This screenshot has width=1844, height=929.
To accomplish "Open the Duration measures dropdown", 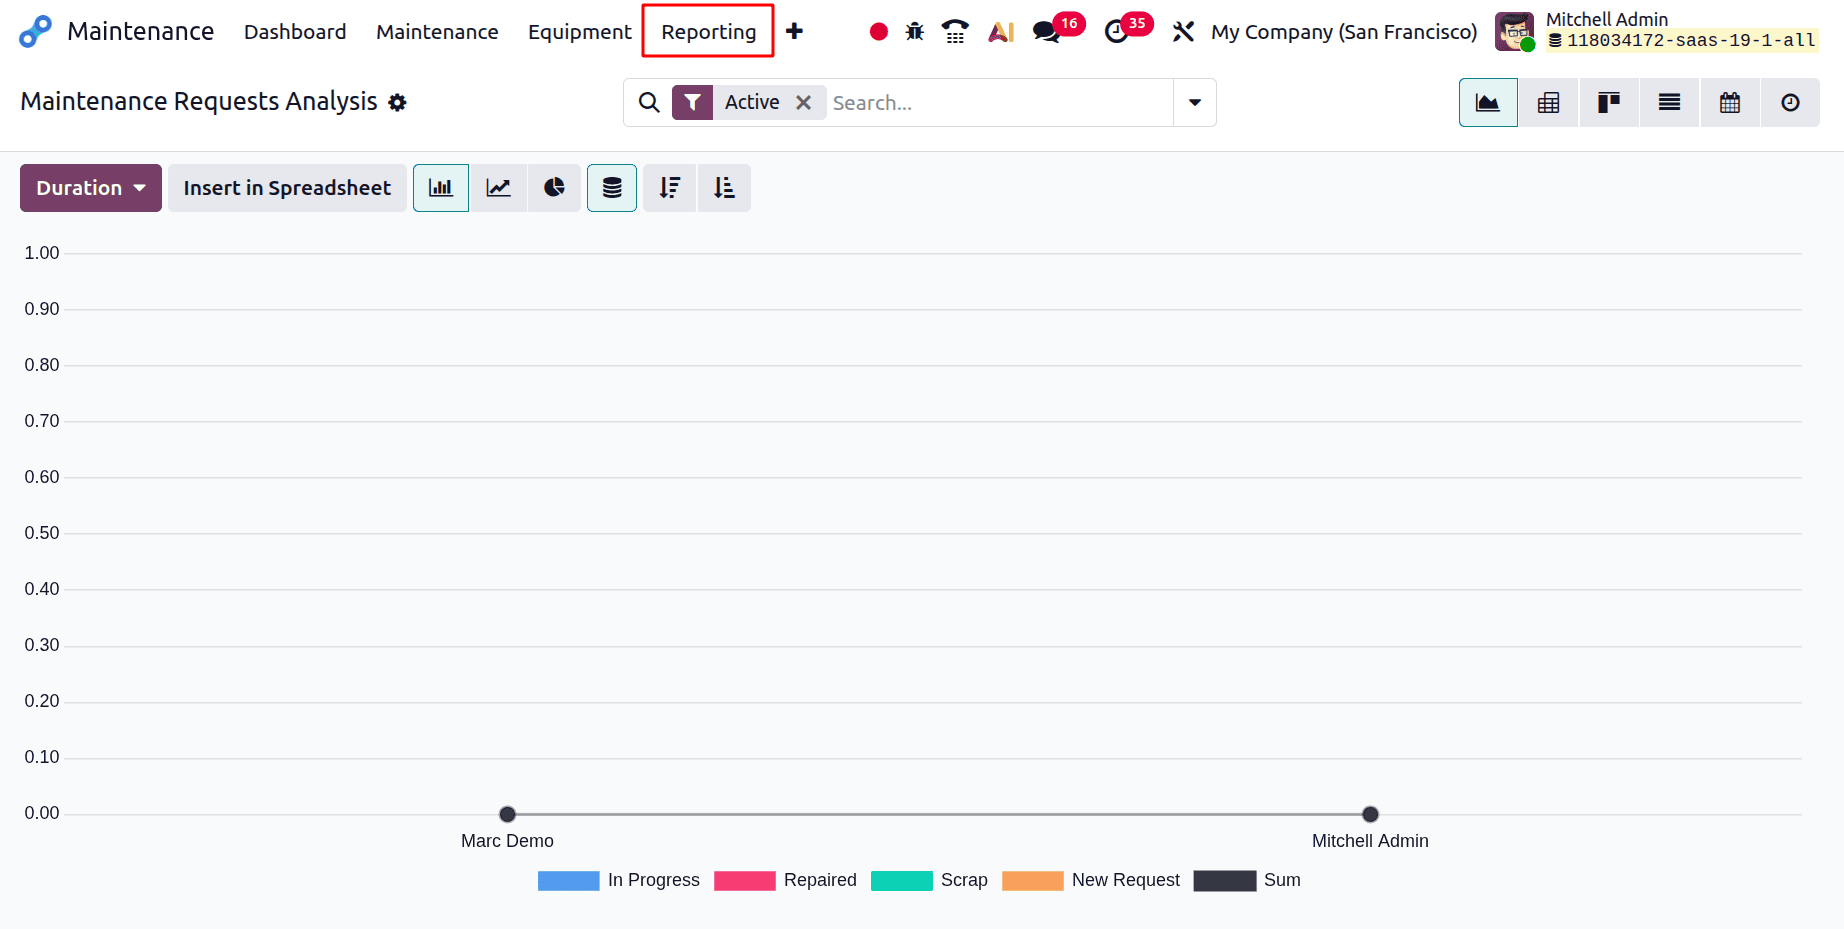I will point(91,188).
